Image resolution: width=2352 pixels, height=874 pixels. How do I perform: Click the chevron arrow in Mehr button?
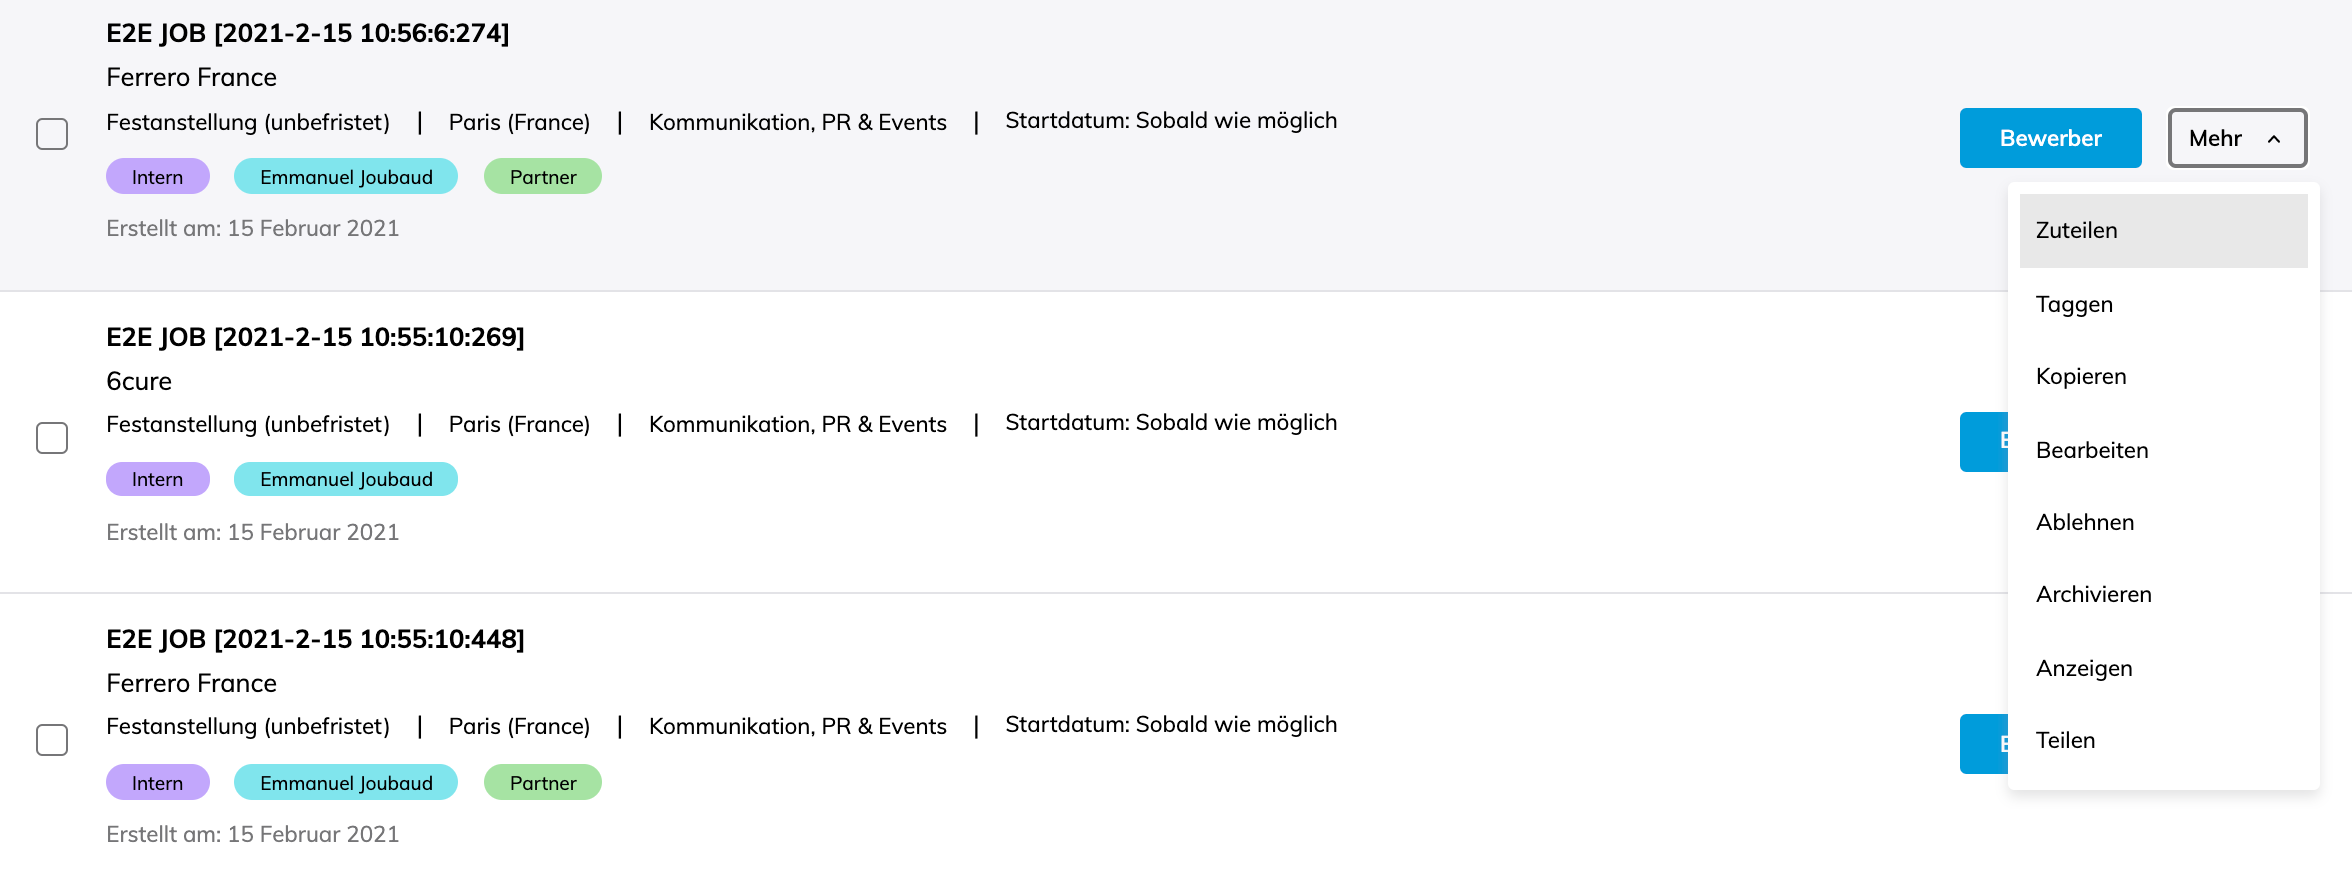click(x=2274, y=139)
